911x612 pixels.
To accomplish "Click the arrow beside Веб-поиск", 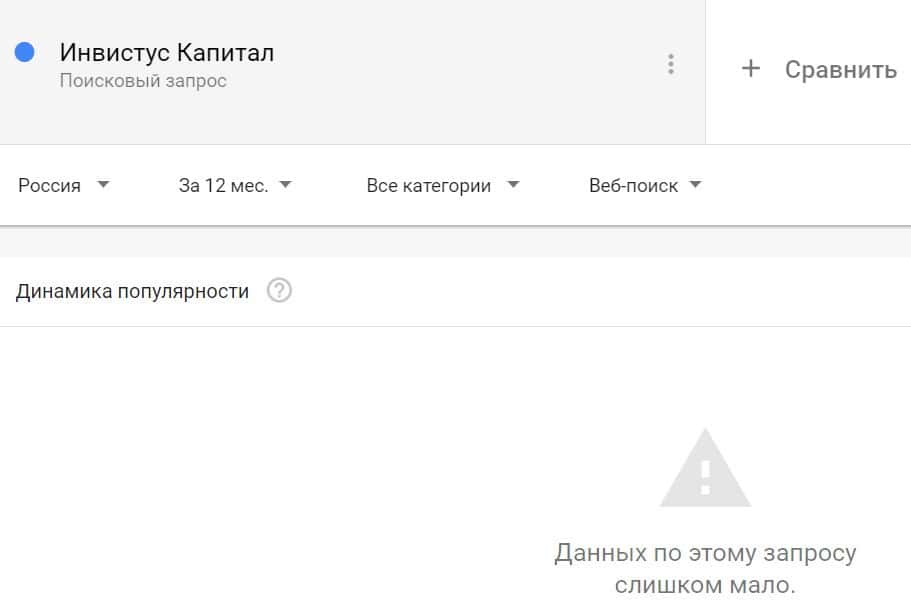I will 696,185.
